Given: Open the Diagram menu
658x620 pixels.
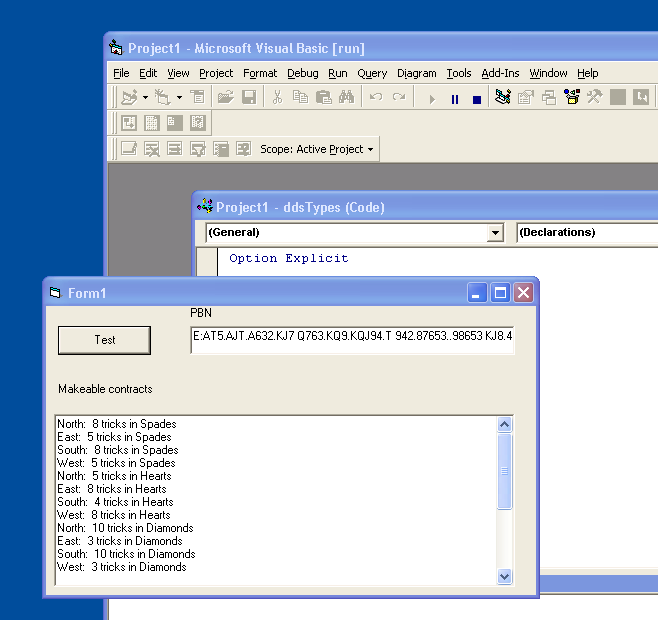Looking at the screenshot, I should tap(417, 73).
